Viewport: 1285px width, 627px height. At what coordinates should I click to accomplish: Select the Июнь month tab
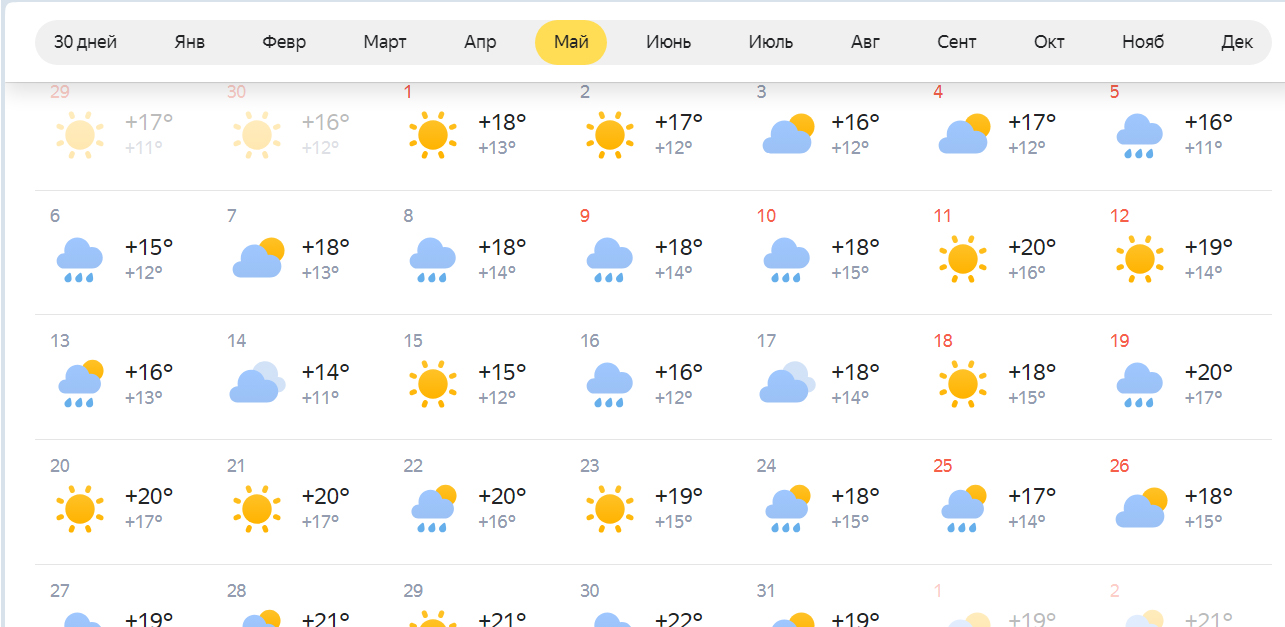tap(669, 42)
